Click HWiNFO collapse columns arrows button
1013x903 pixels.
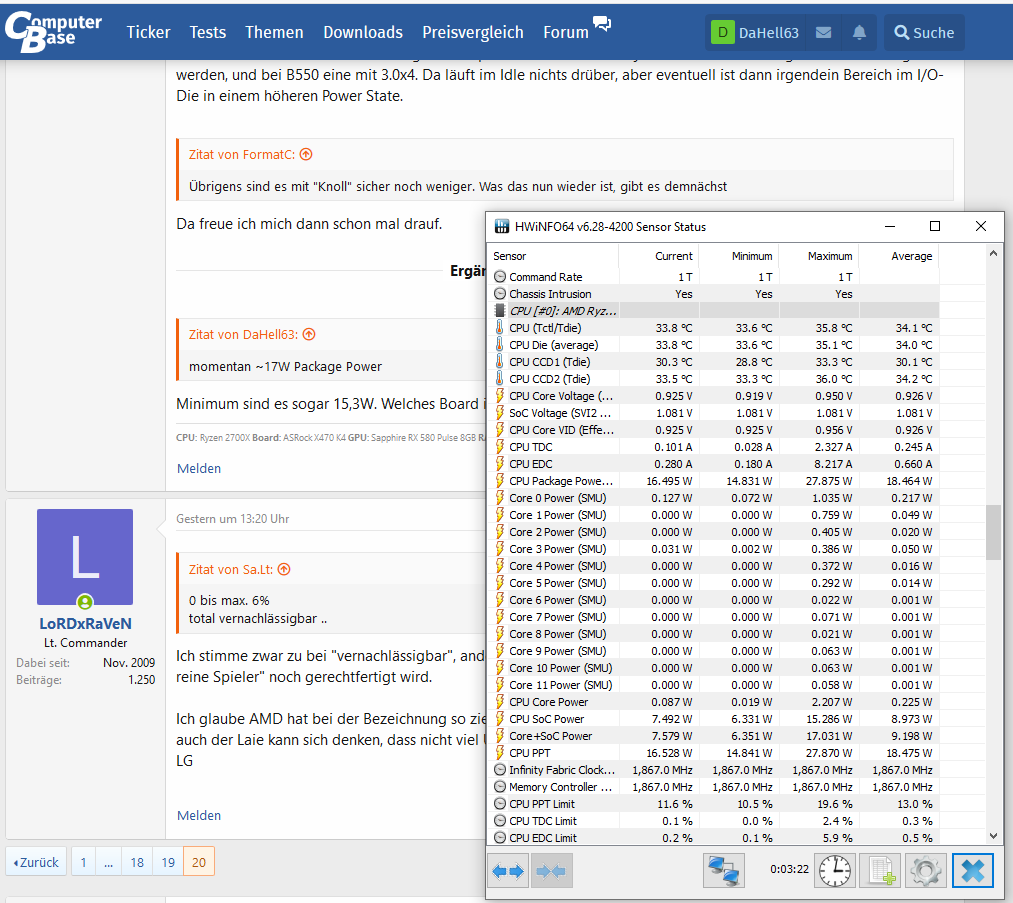551,871
